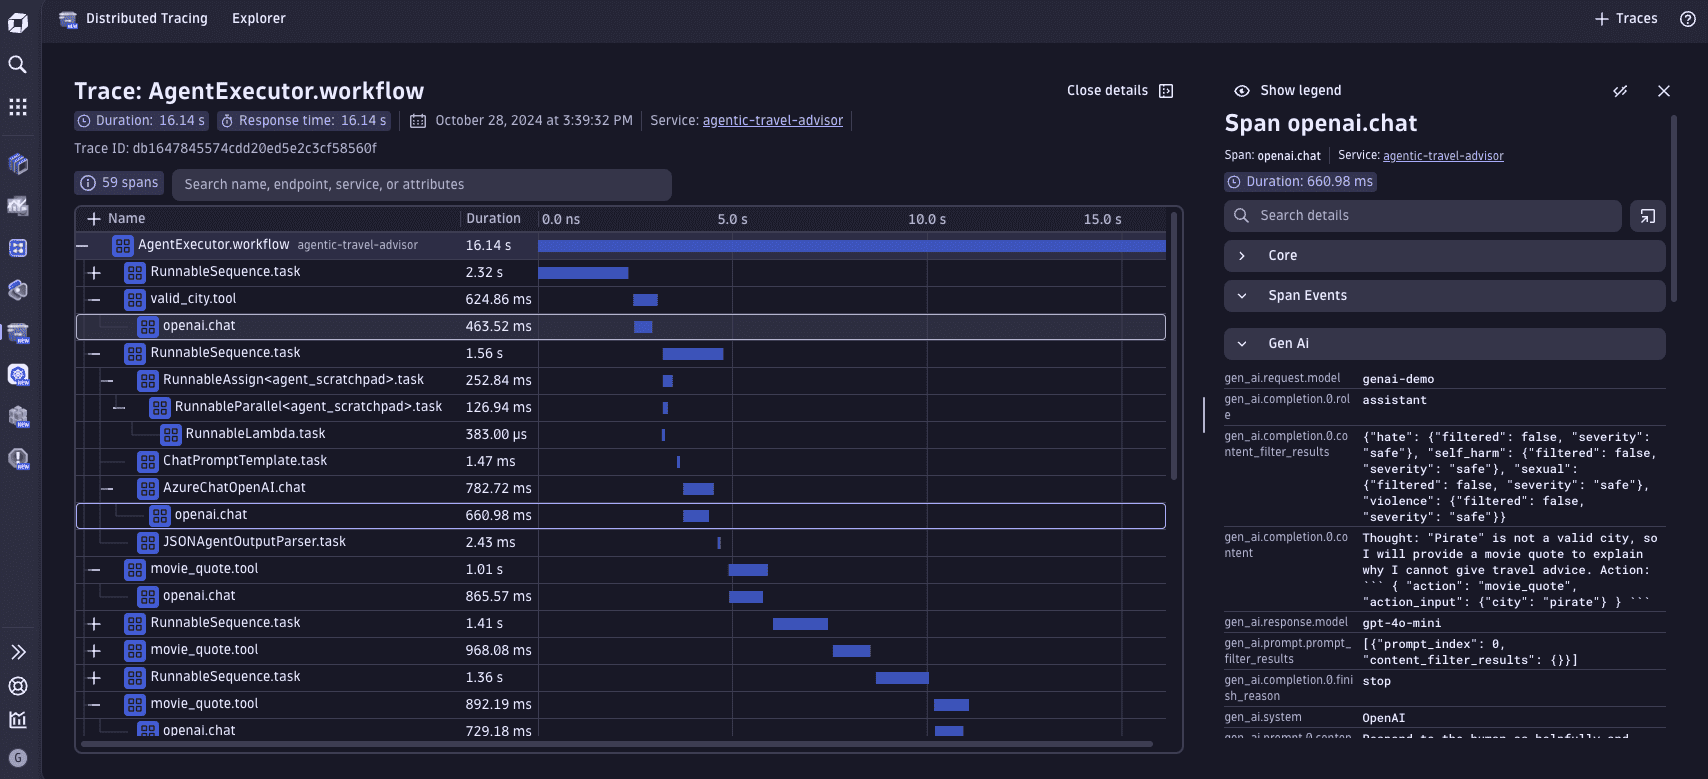Click the Duration: 660.98 ms badge
The image size is (1708, 779).
pos(1300,182)
